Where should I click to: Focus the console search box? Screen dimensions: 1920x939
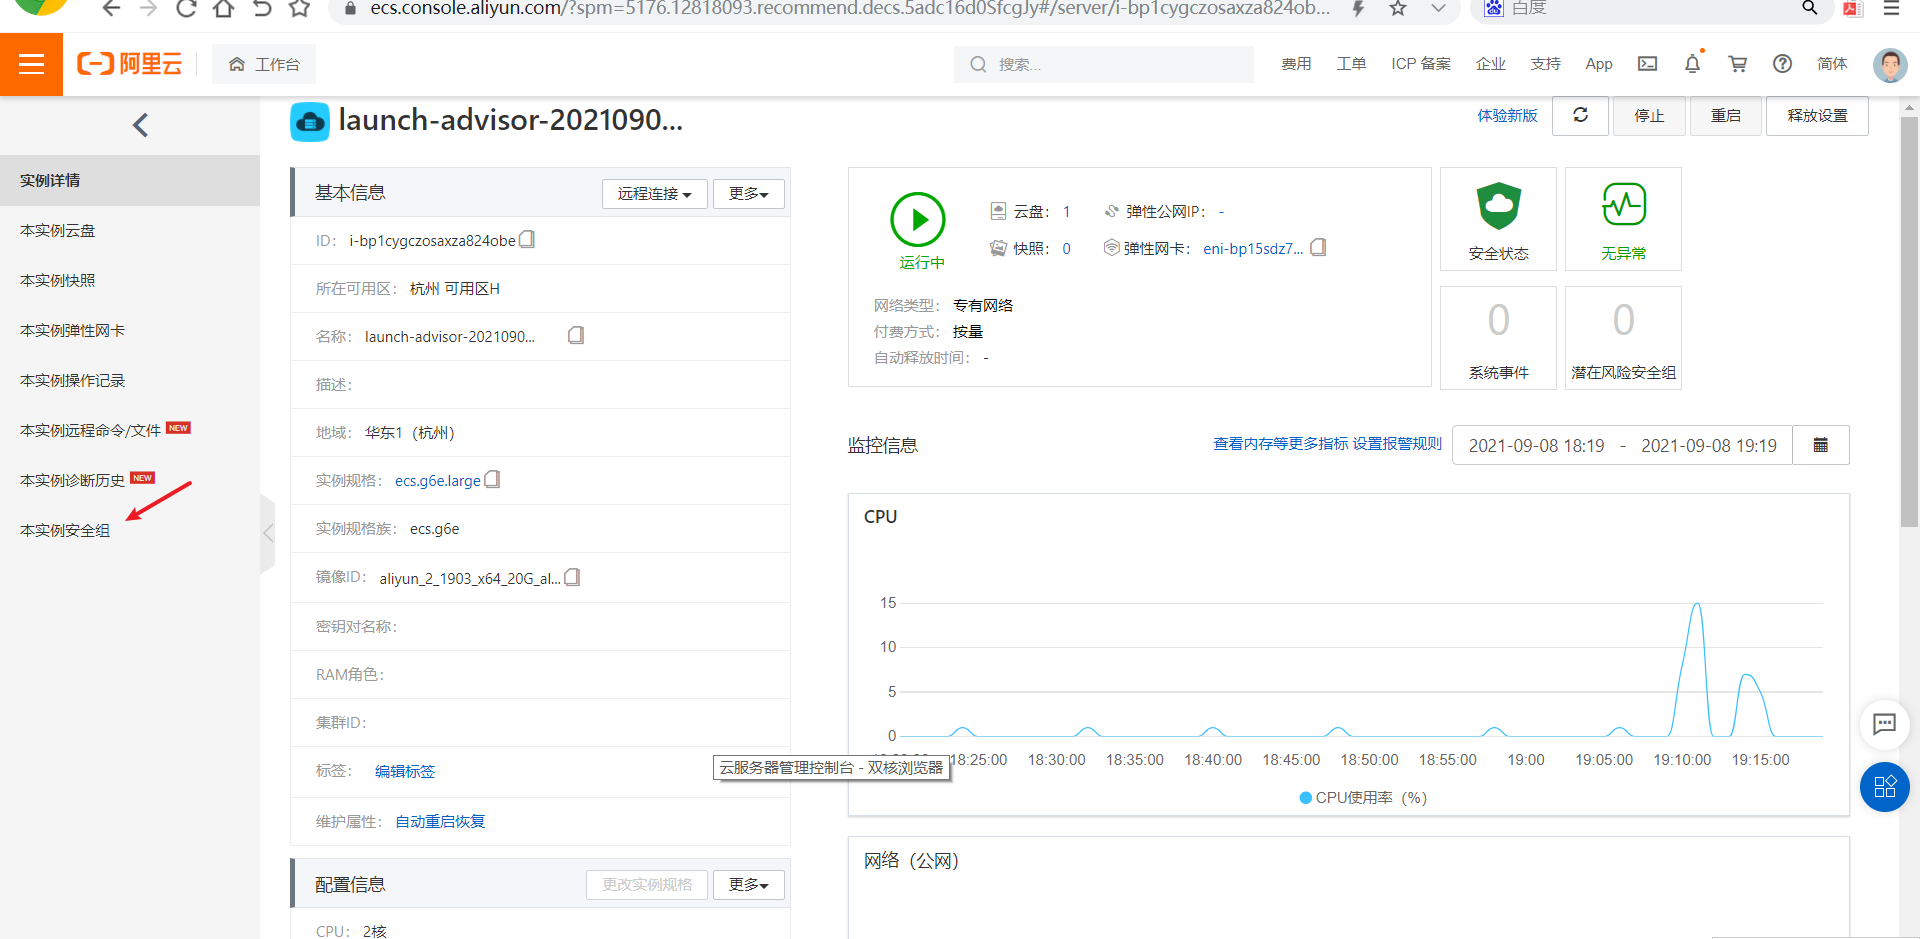[x=1104, y=64]
